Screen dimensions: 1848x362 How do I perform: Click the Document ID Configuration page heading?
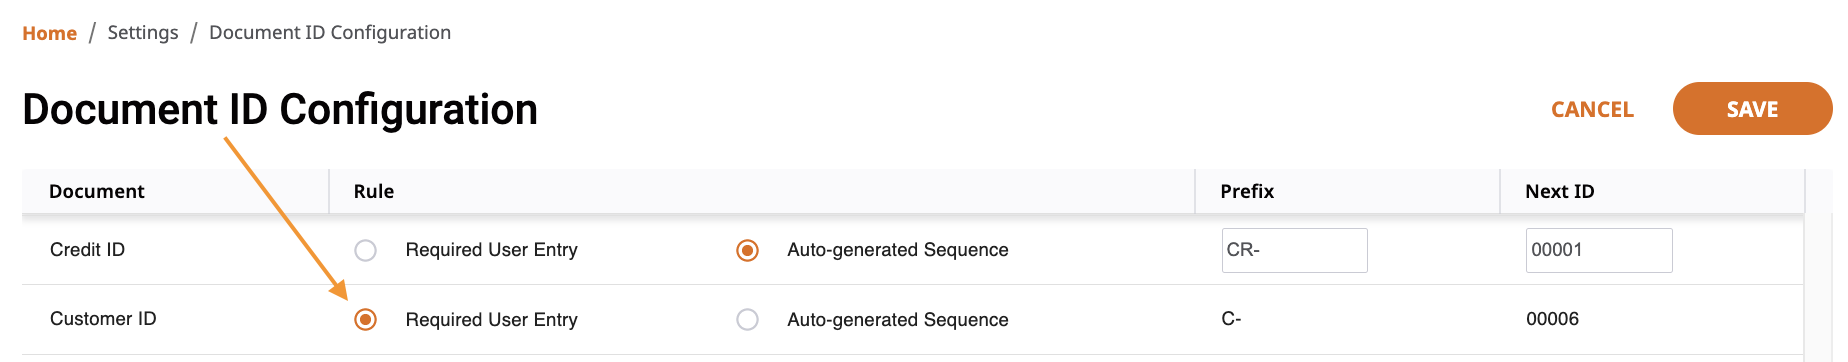pyautogui.click(x=280, y=109)
